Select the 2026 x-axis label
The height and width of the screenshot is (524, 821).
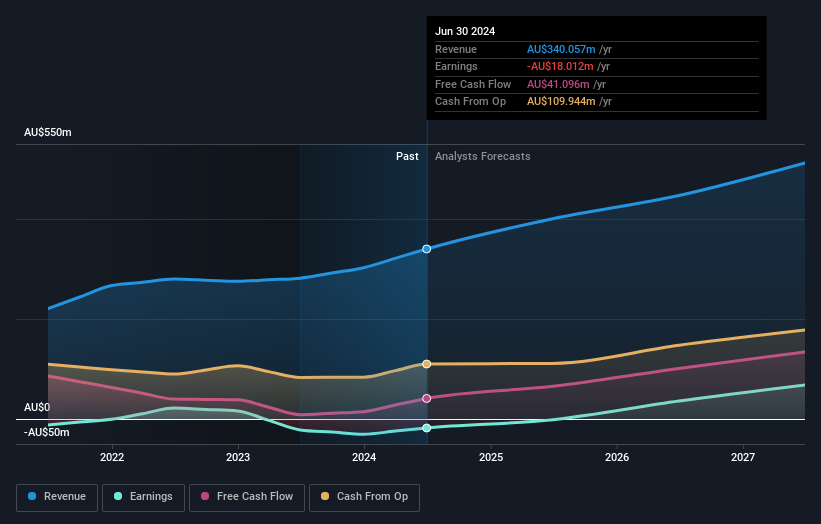pyautogui.click(x=617, y=457)
